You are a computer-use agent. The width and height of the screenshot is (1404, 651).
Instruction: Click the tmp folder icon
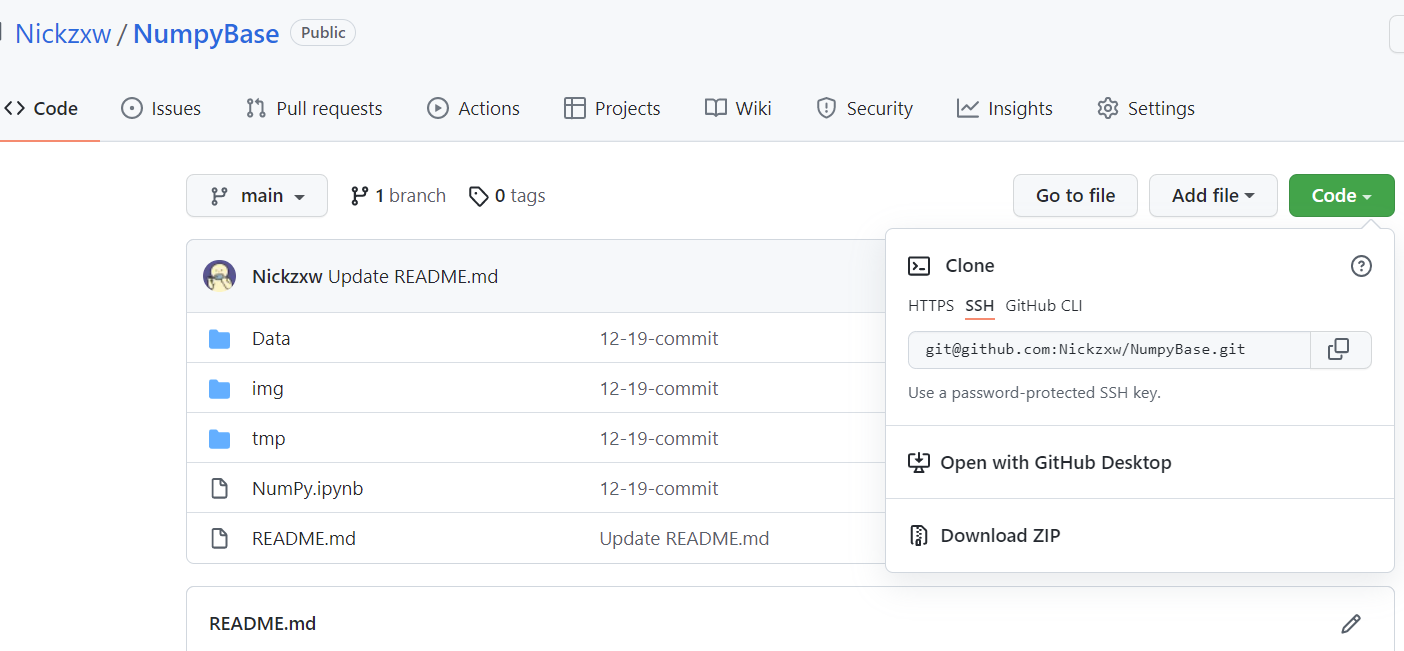(x=219, y=439)
